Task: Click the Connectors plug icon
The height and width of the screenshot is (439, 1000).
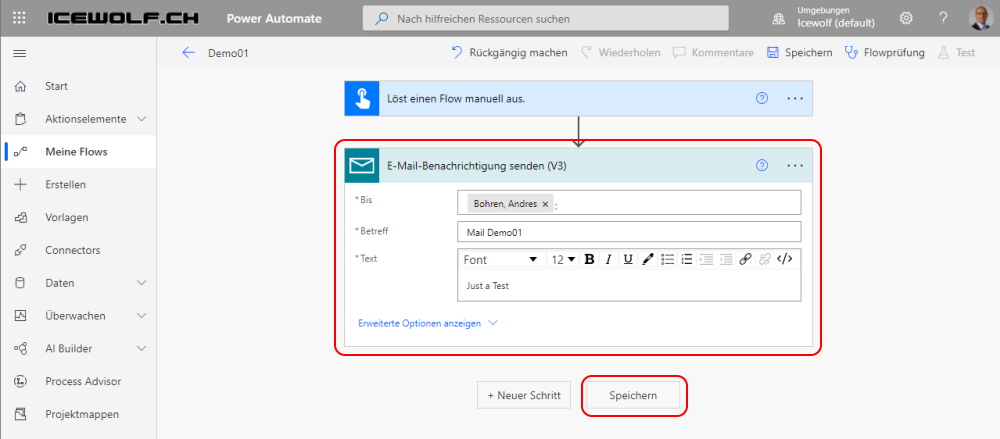Action: click(x=20, y=250)
